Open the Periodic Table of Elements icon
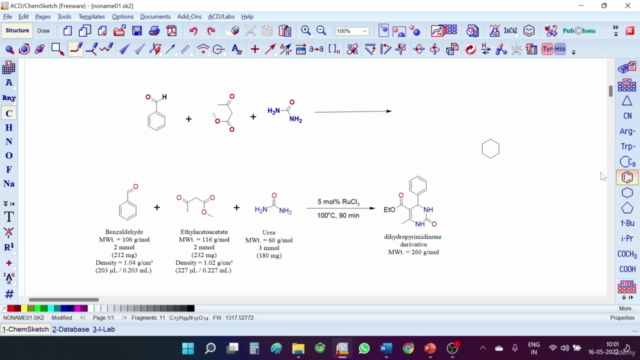Image resolution: width=640 pixels, height=360 pixels. click(x=9, y=68)
